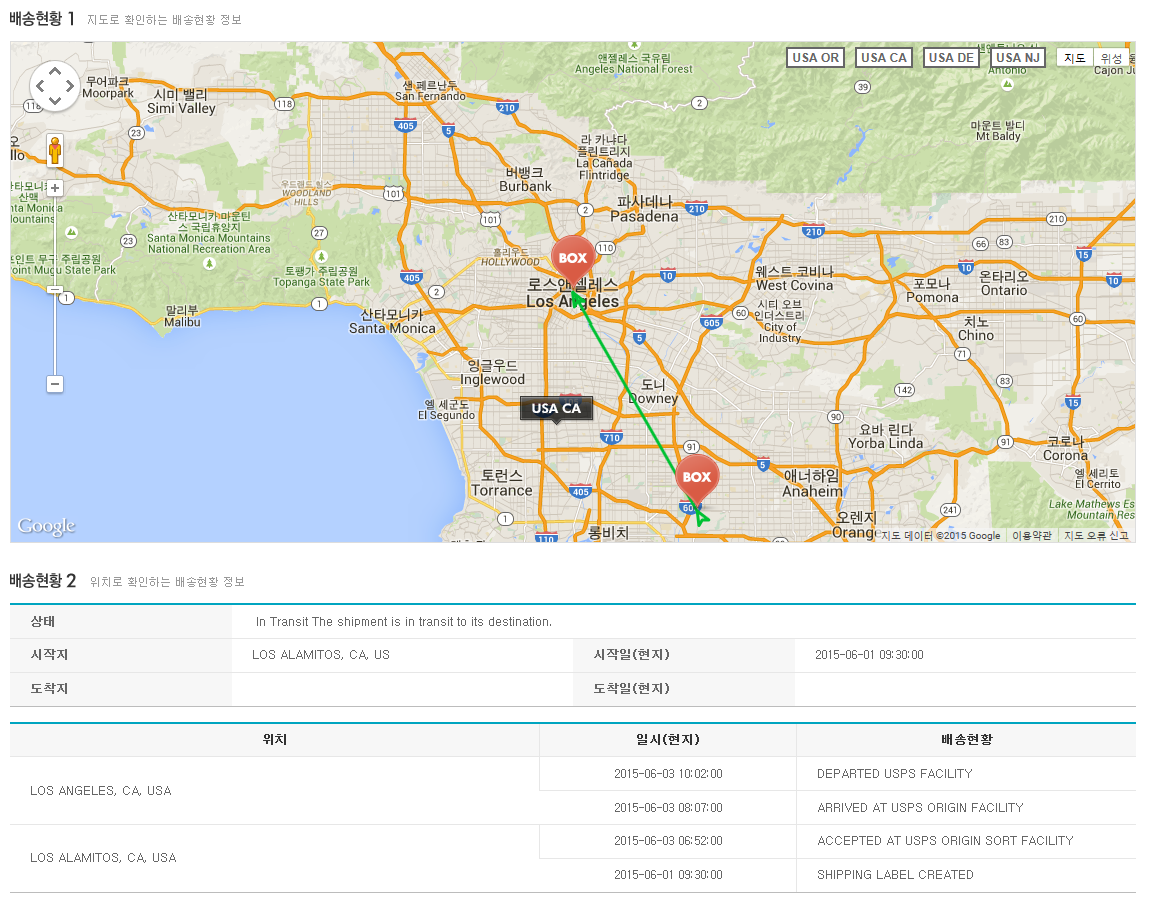This screenshot has height=897, width=1151.
Task: Click the 일시(현지) column header
Action: (668, 740)
